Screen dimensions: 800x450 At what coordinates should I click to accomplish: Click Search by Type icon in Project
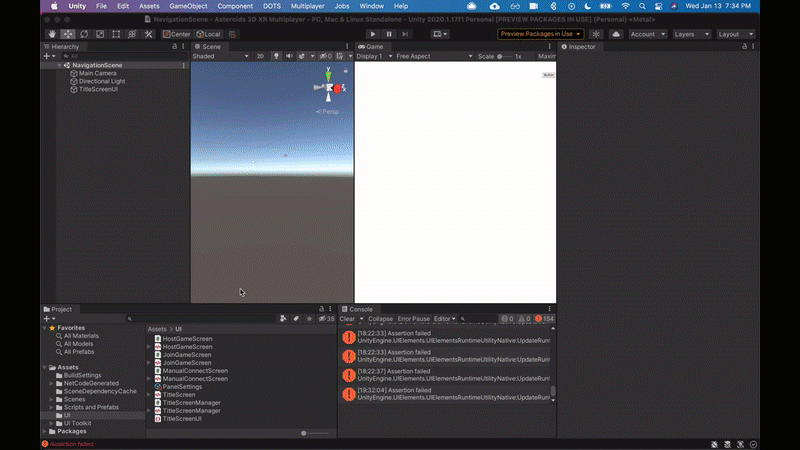point(283,319)
